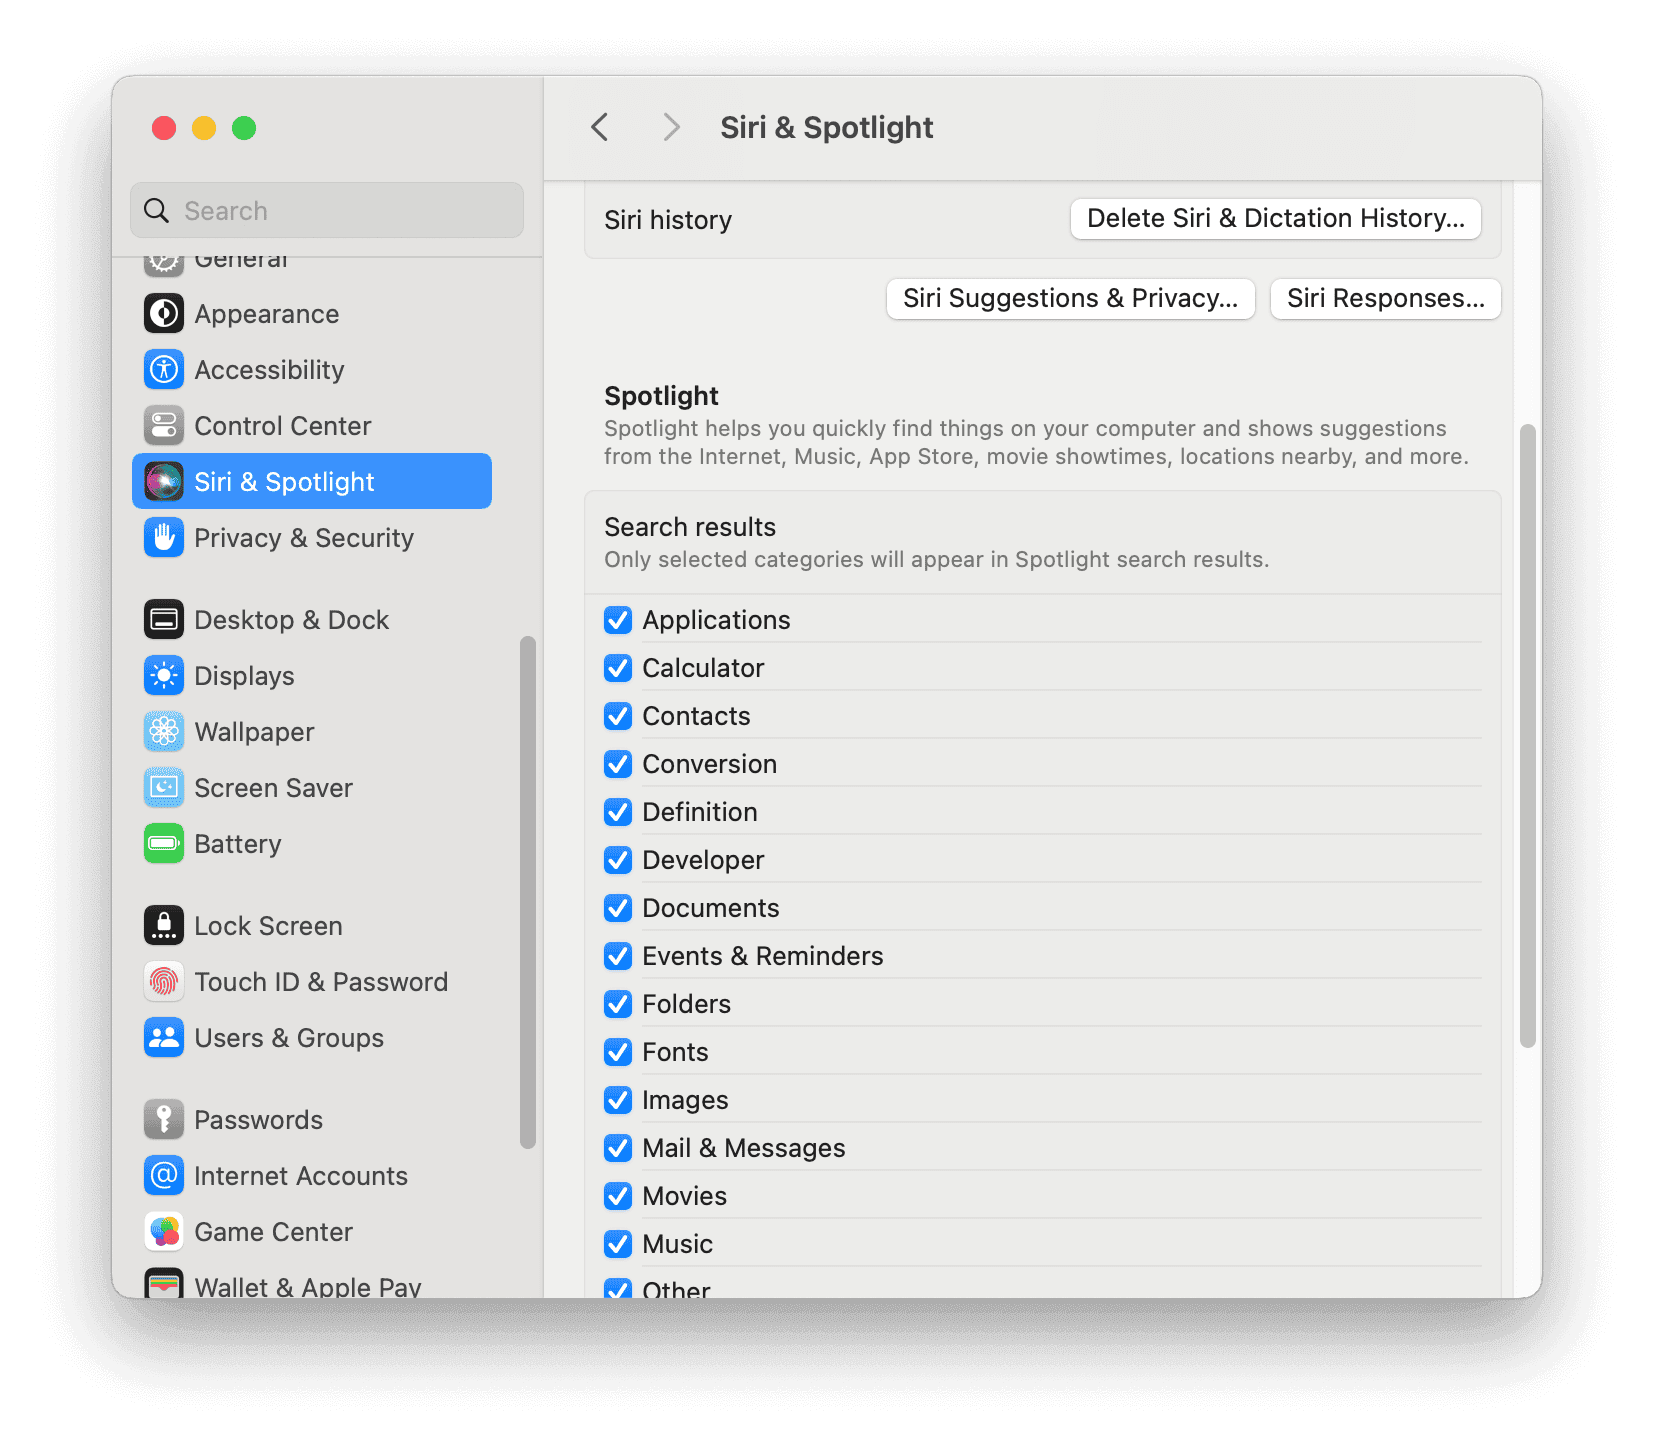Open Internet Accounts pane label
Screen dimensions: 1654x1446
point(301,1176)
